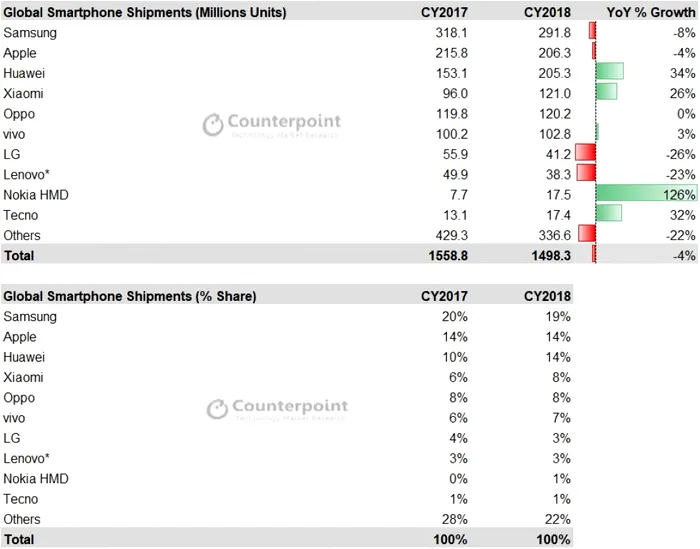Screen dimensions: 700x549
Task: Click the "Global Smartphone Shipments (% Share)" header
Action: coord(130,296)
